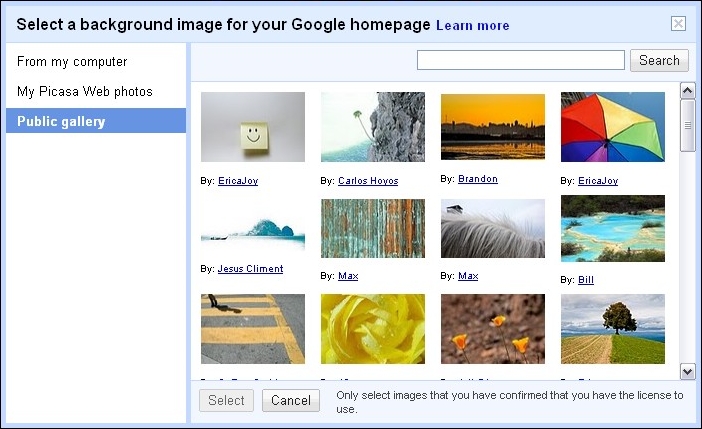Close the background image dialog
The height and width of the screenshot is (429, 702).
(679, 24)
